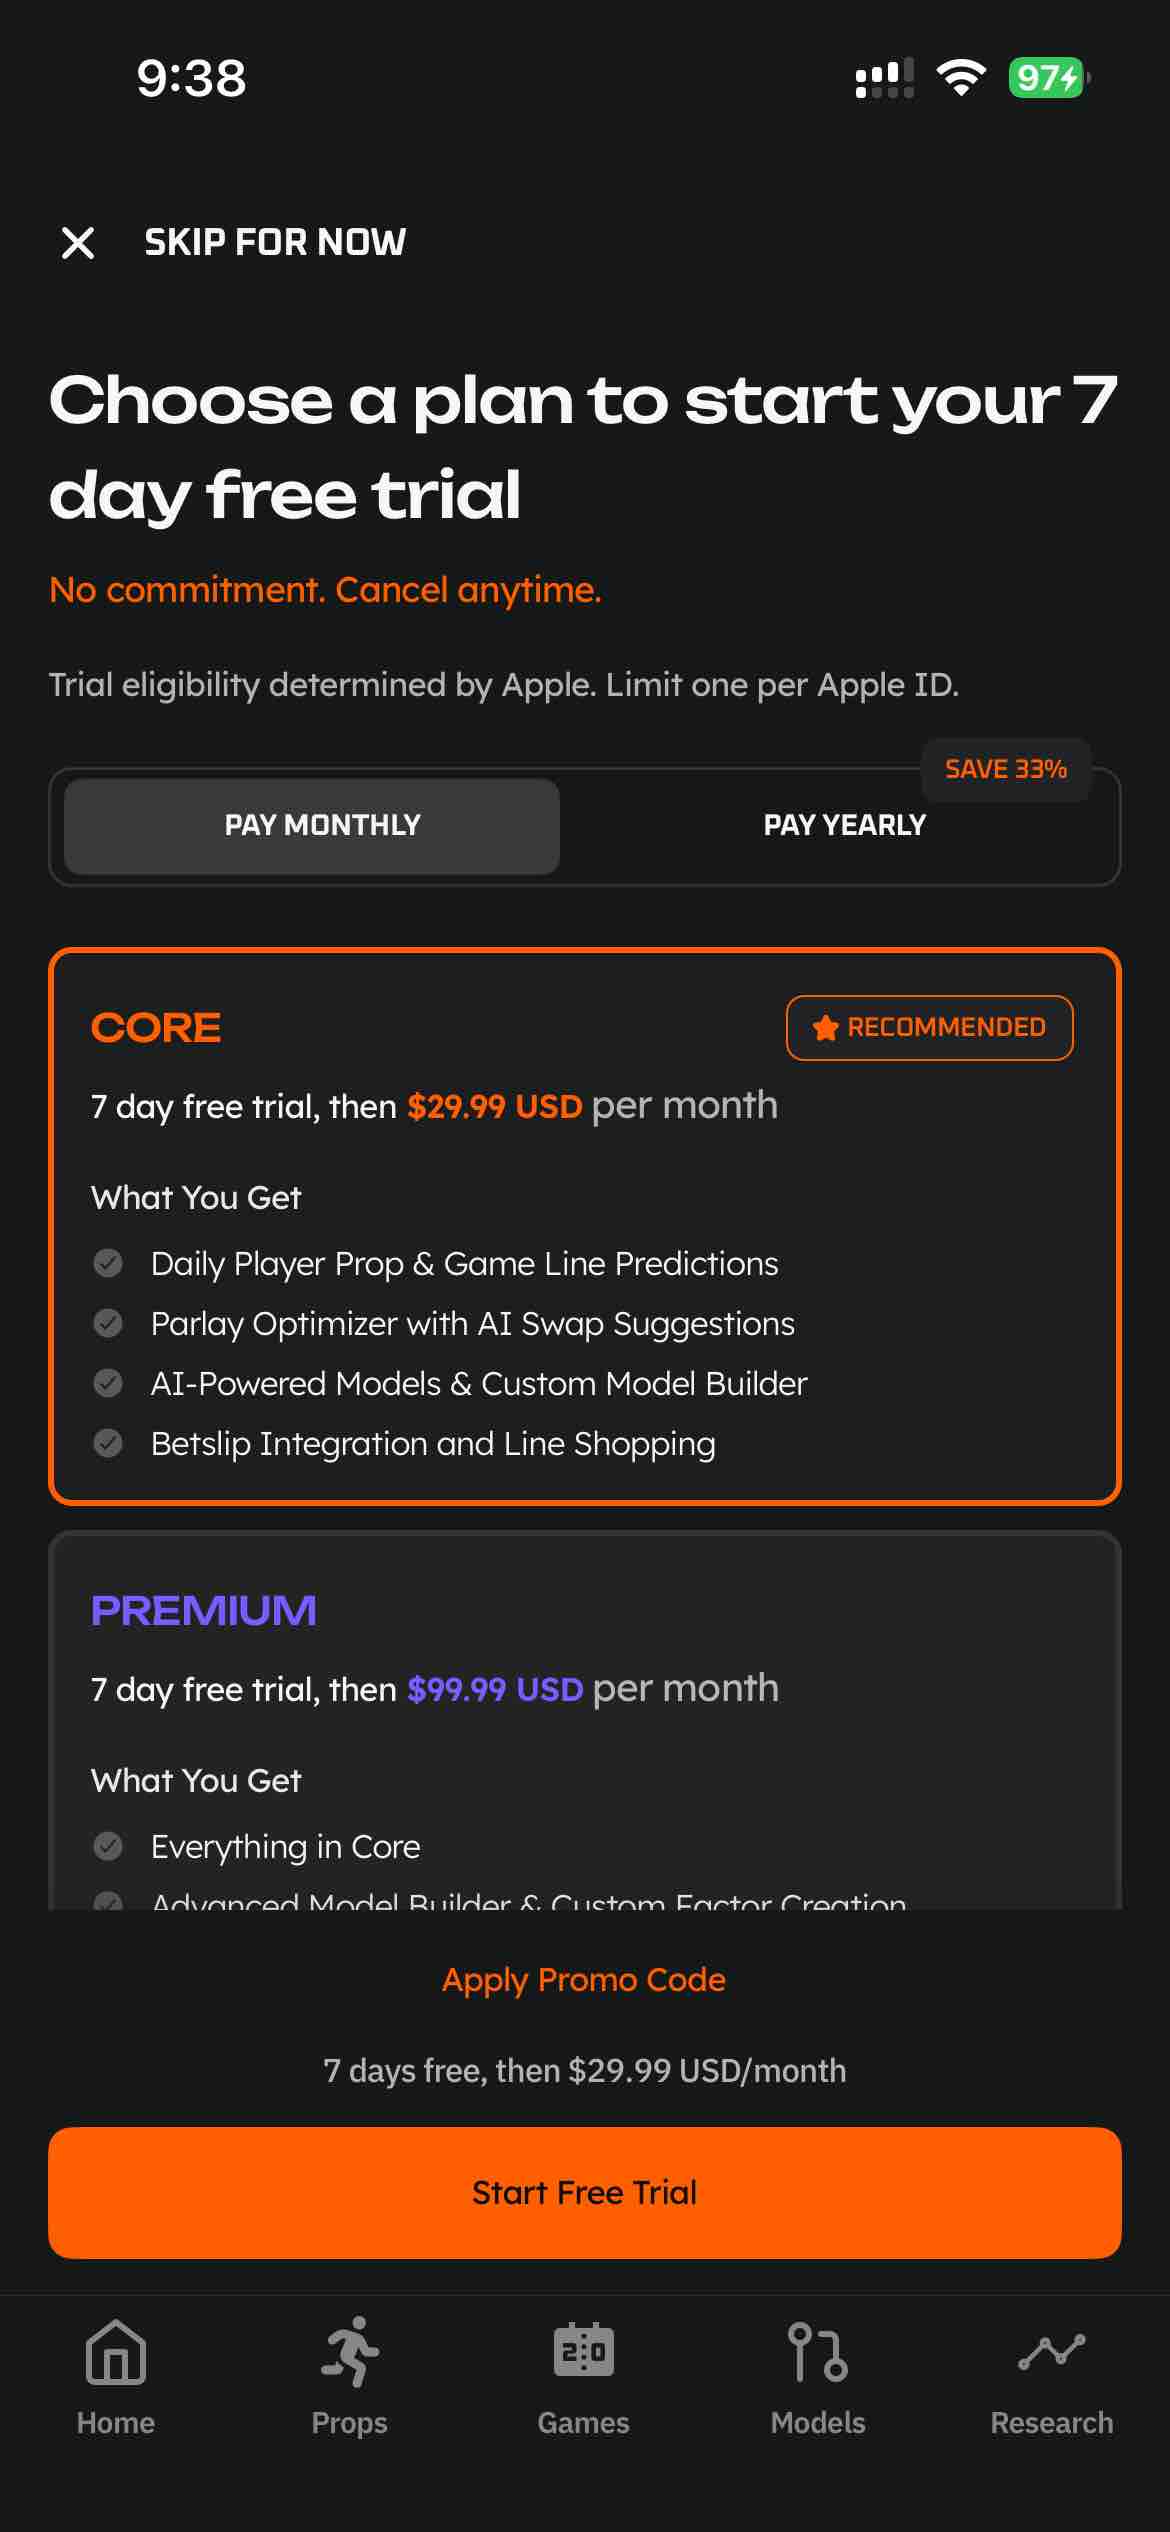The width and height of the screenshot is (1170, 2532).
Task: Switch to PAY YEARLY billing
Action: pos(846,825)
